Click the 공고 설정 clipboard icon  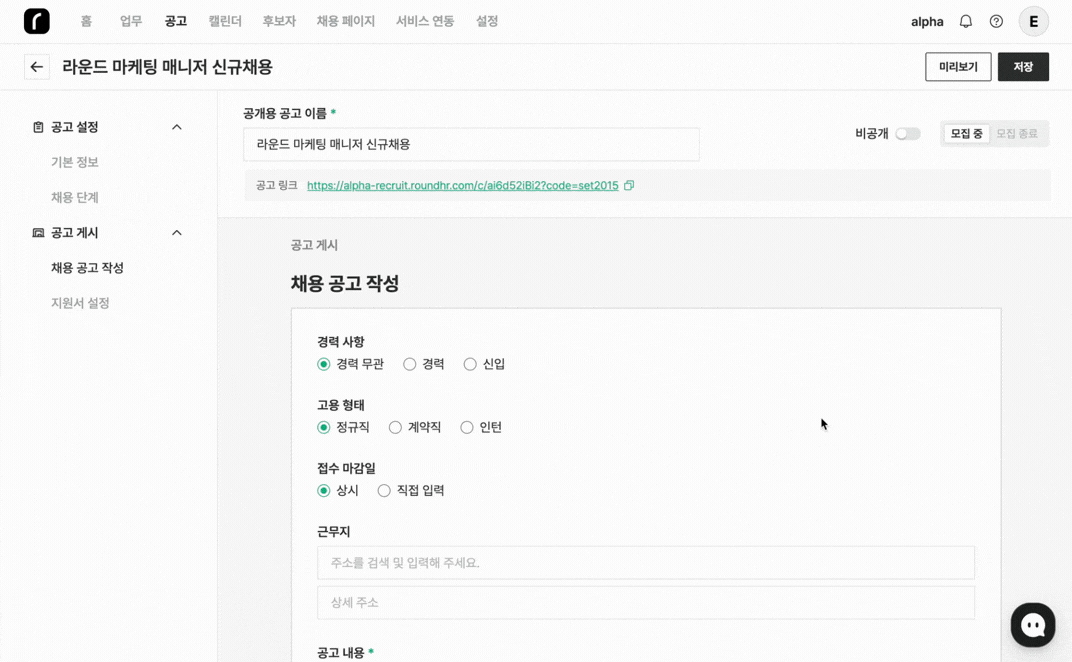pyautogui.click(x=38, y=127)
